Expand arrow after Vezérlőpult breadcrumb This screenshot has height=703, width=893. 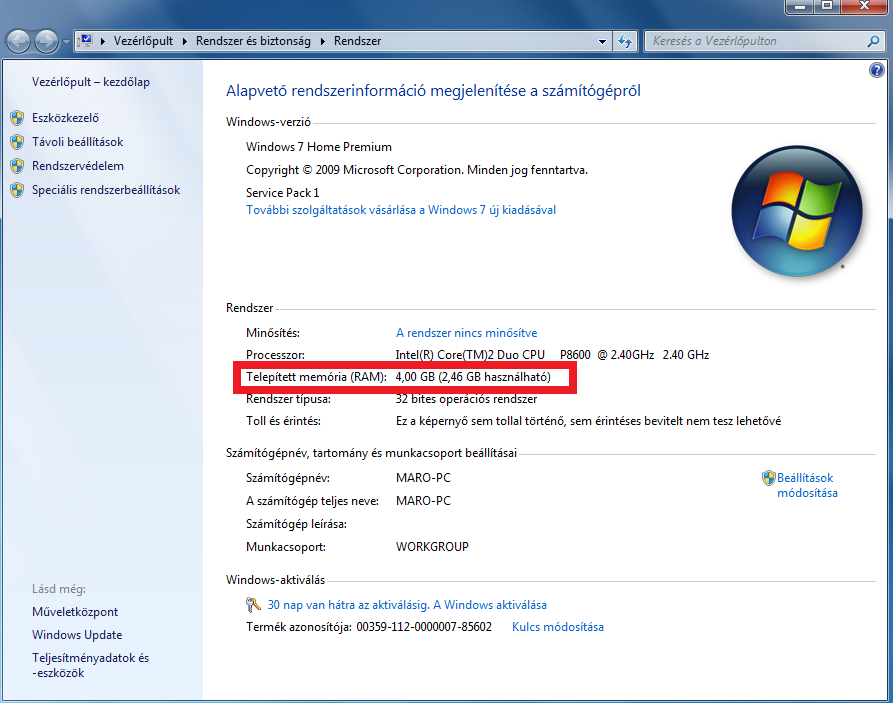tap(185, 41)
